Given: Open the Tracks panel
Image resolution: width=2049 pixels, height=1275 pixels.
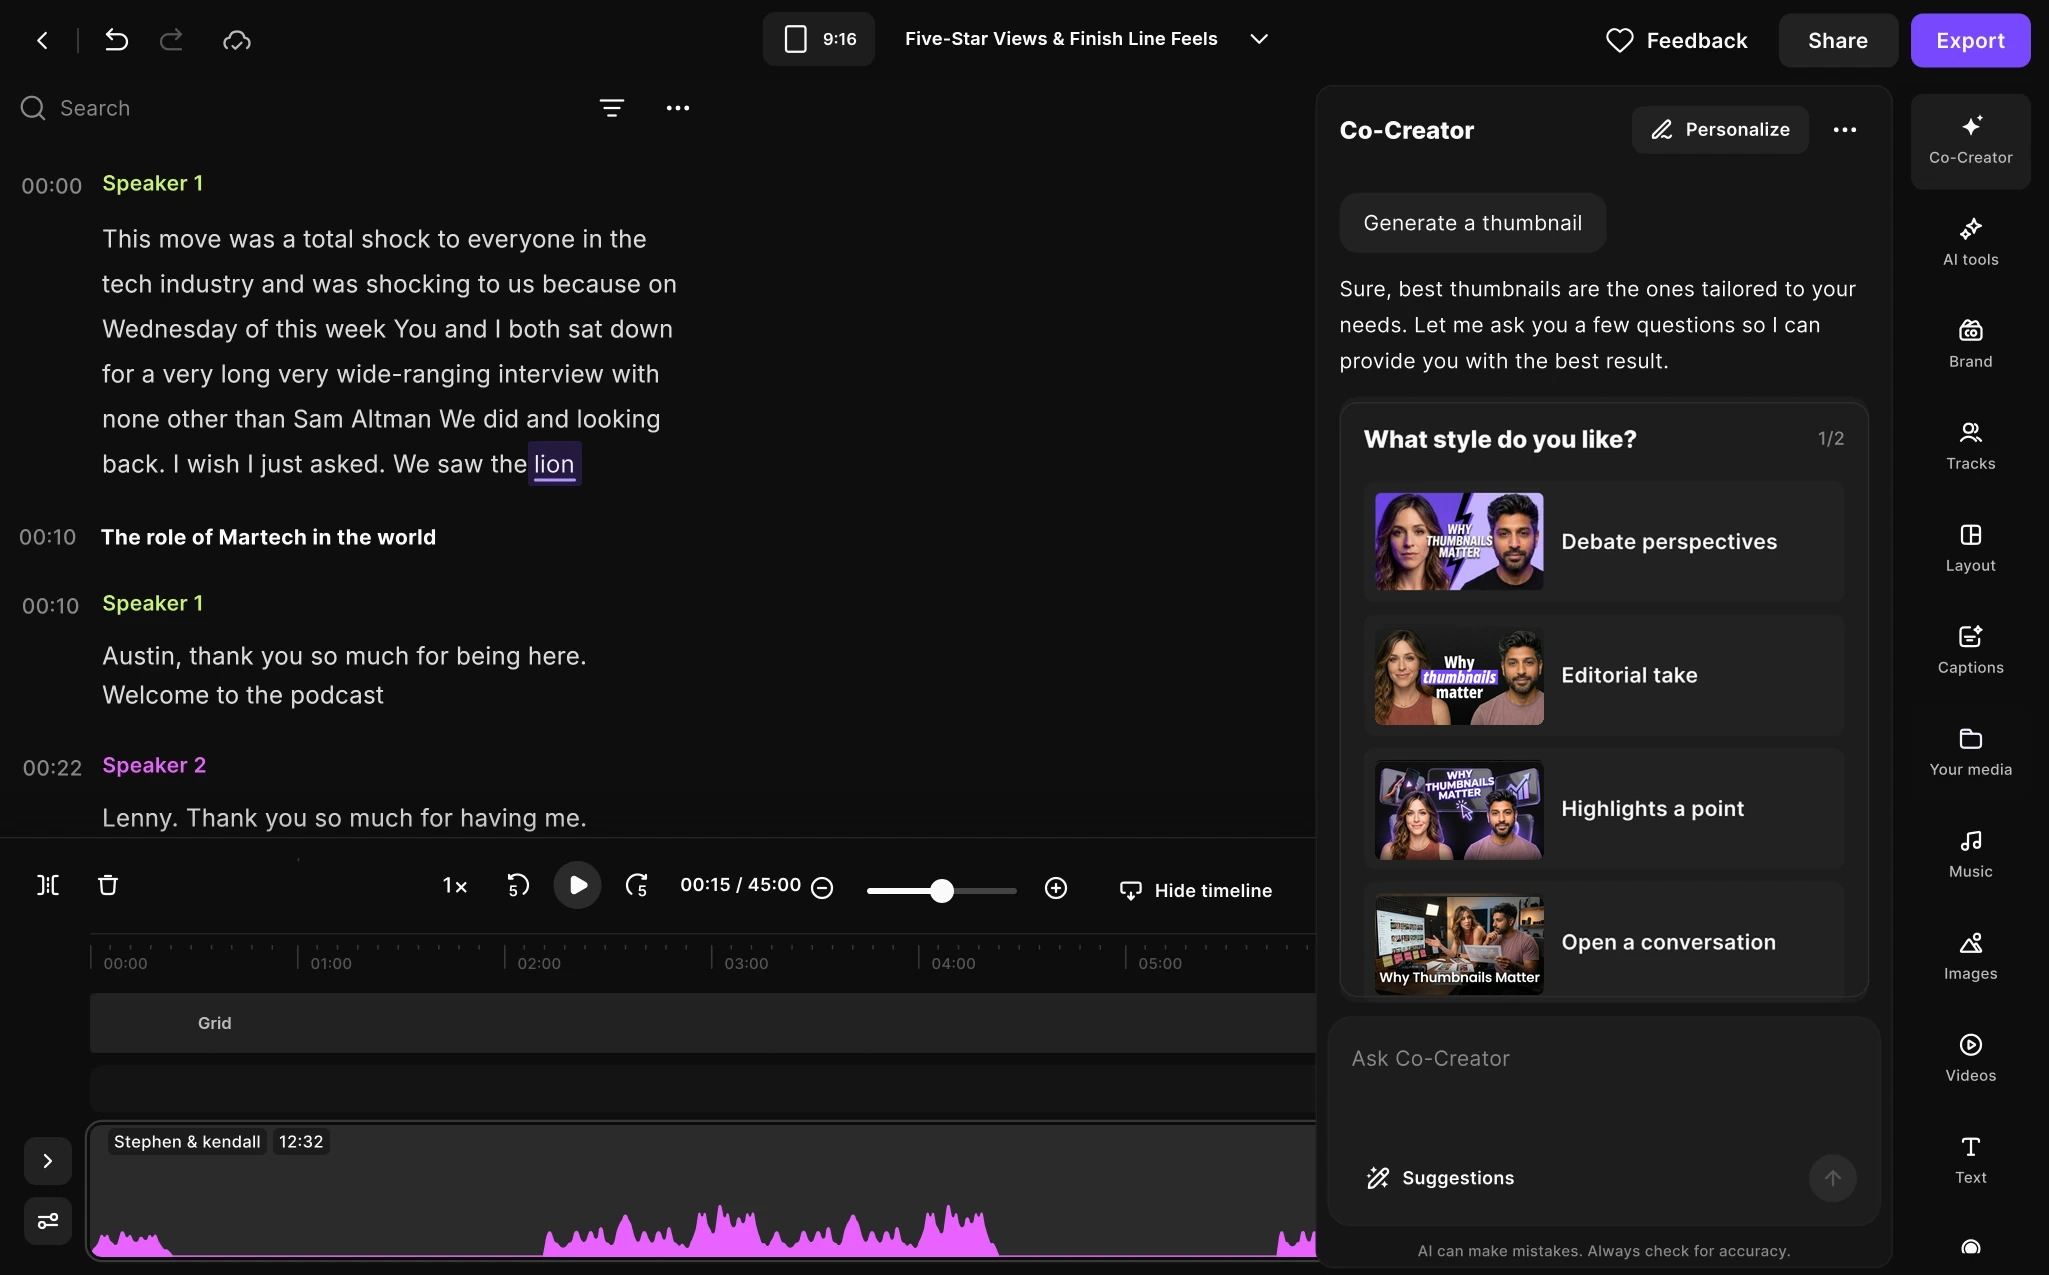Looking at the screenshot, I should pos(1970,446).
